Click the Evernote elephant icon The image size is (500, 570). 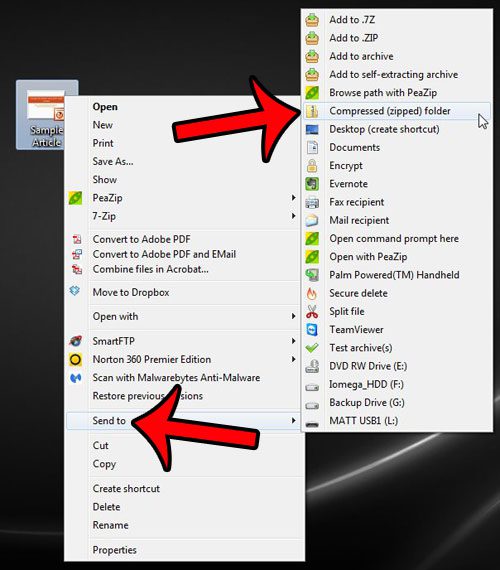[312, 184]
